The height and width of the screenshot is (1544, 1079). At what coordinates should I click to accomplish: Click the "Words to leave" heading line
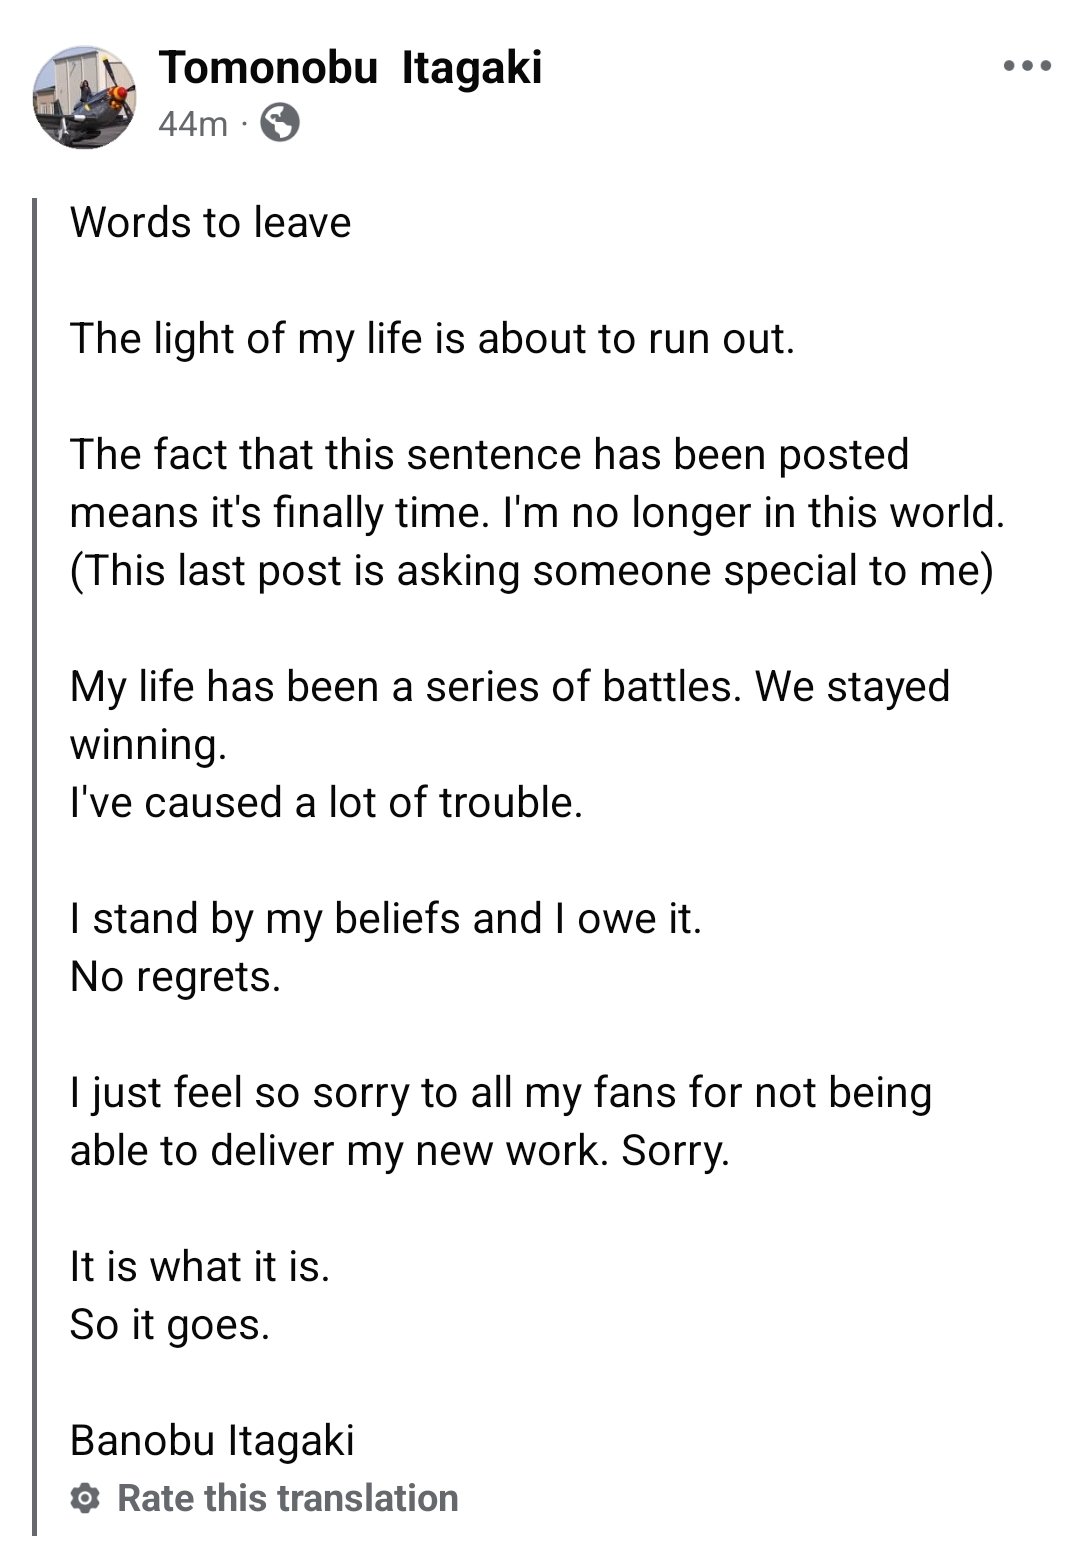[x=211, y=222]
